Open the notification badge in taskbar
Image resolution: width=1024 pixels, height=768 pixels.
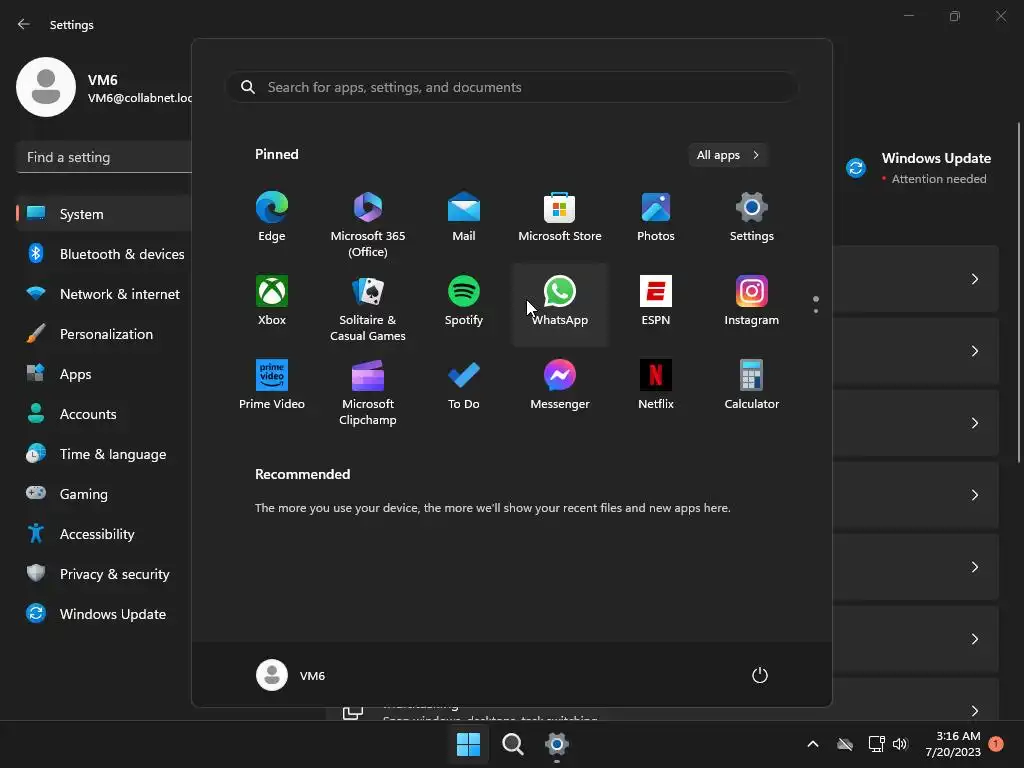[996, 744]
